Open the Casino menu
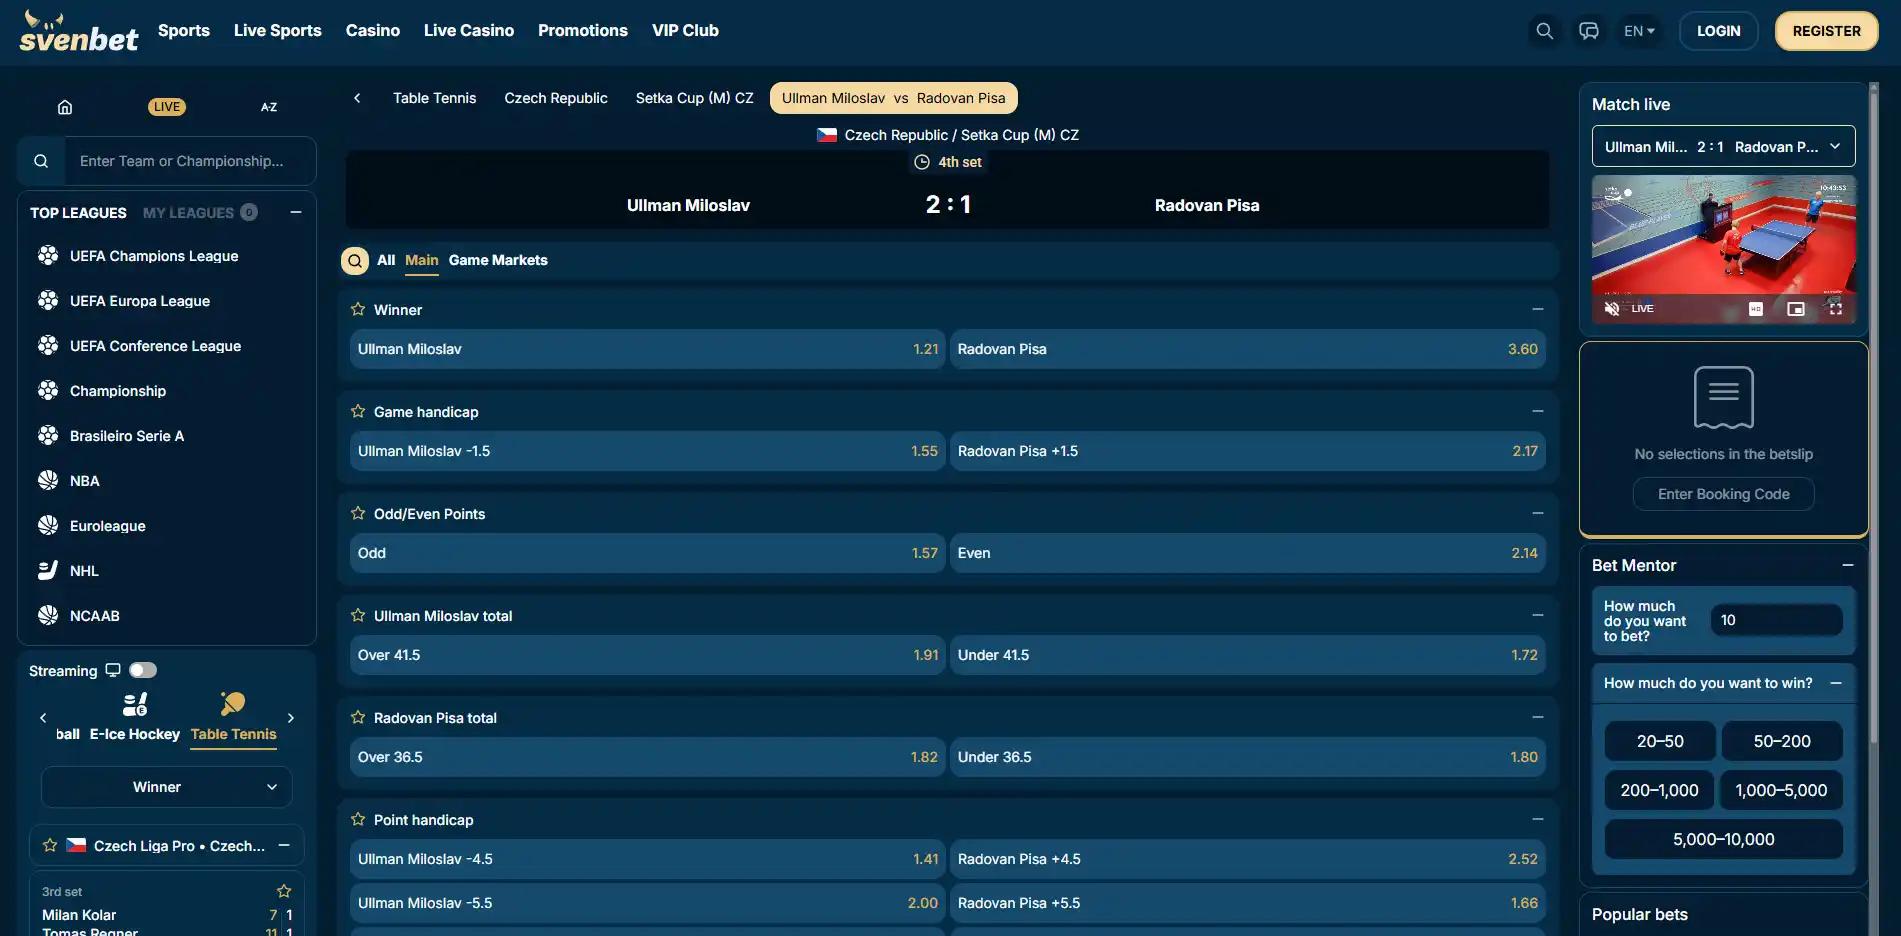 [x=373, y=31]
